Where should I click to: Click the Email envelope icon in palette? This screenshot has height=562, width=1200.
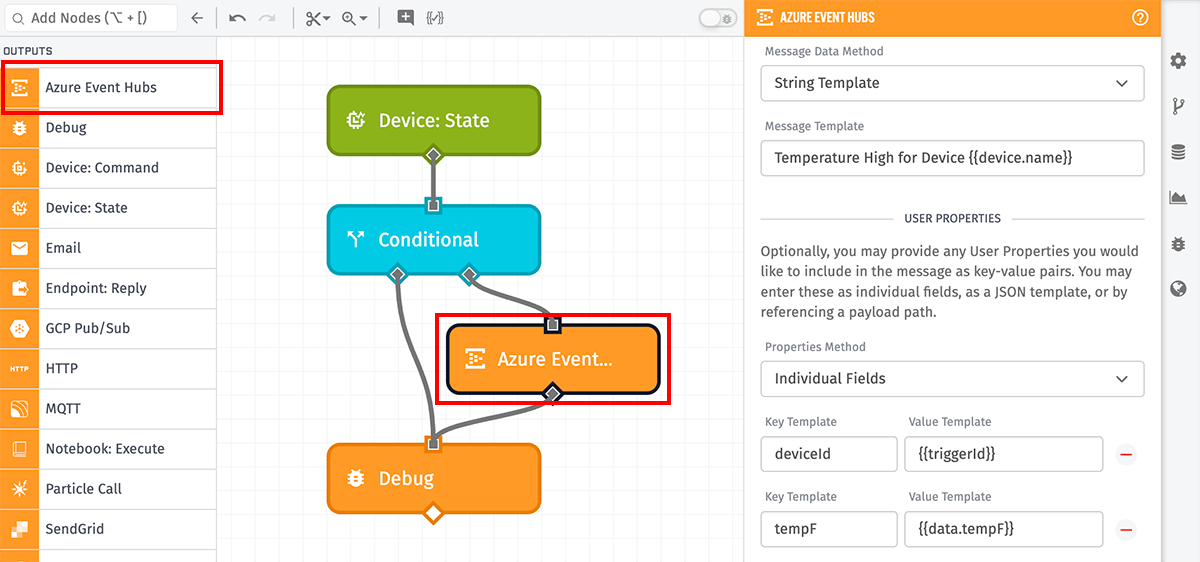19,248
